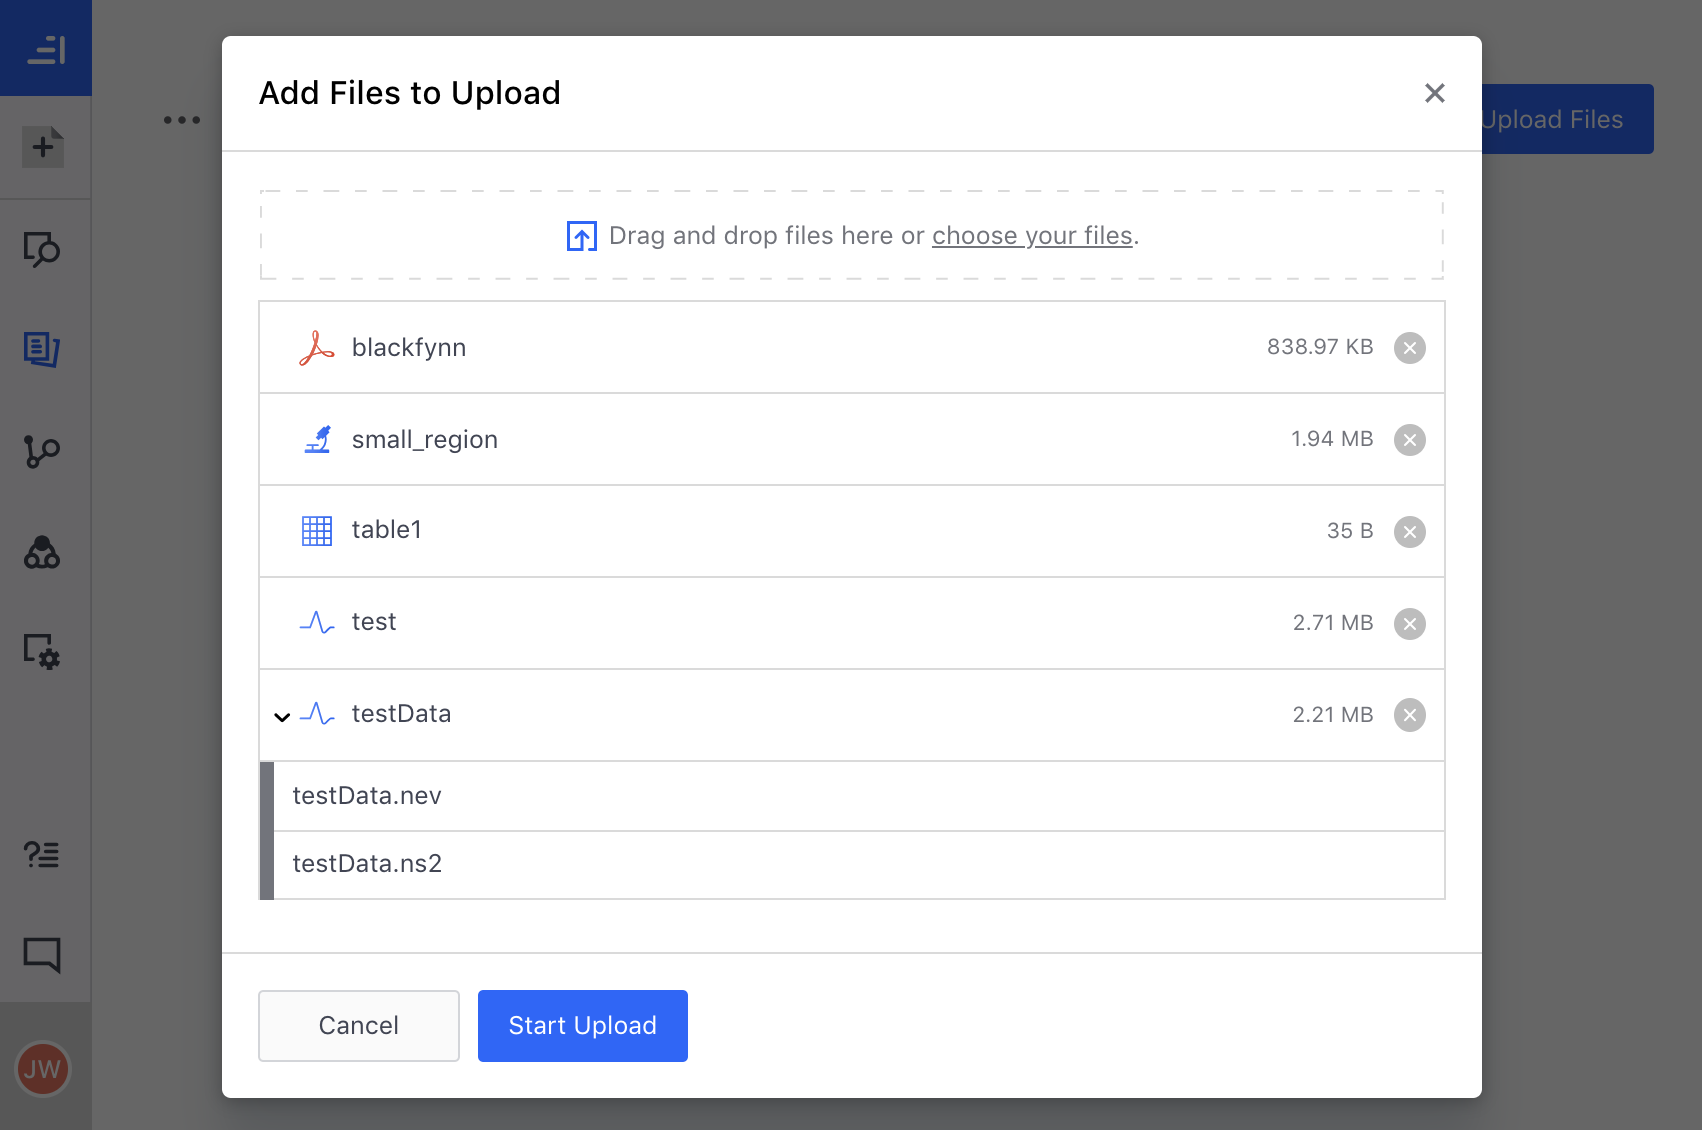
Task: Click the PDF icon next to blackfynn
Action: 317,348
